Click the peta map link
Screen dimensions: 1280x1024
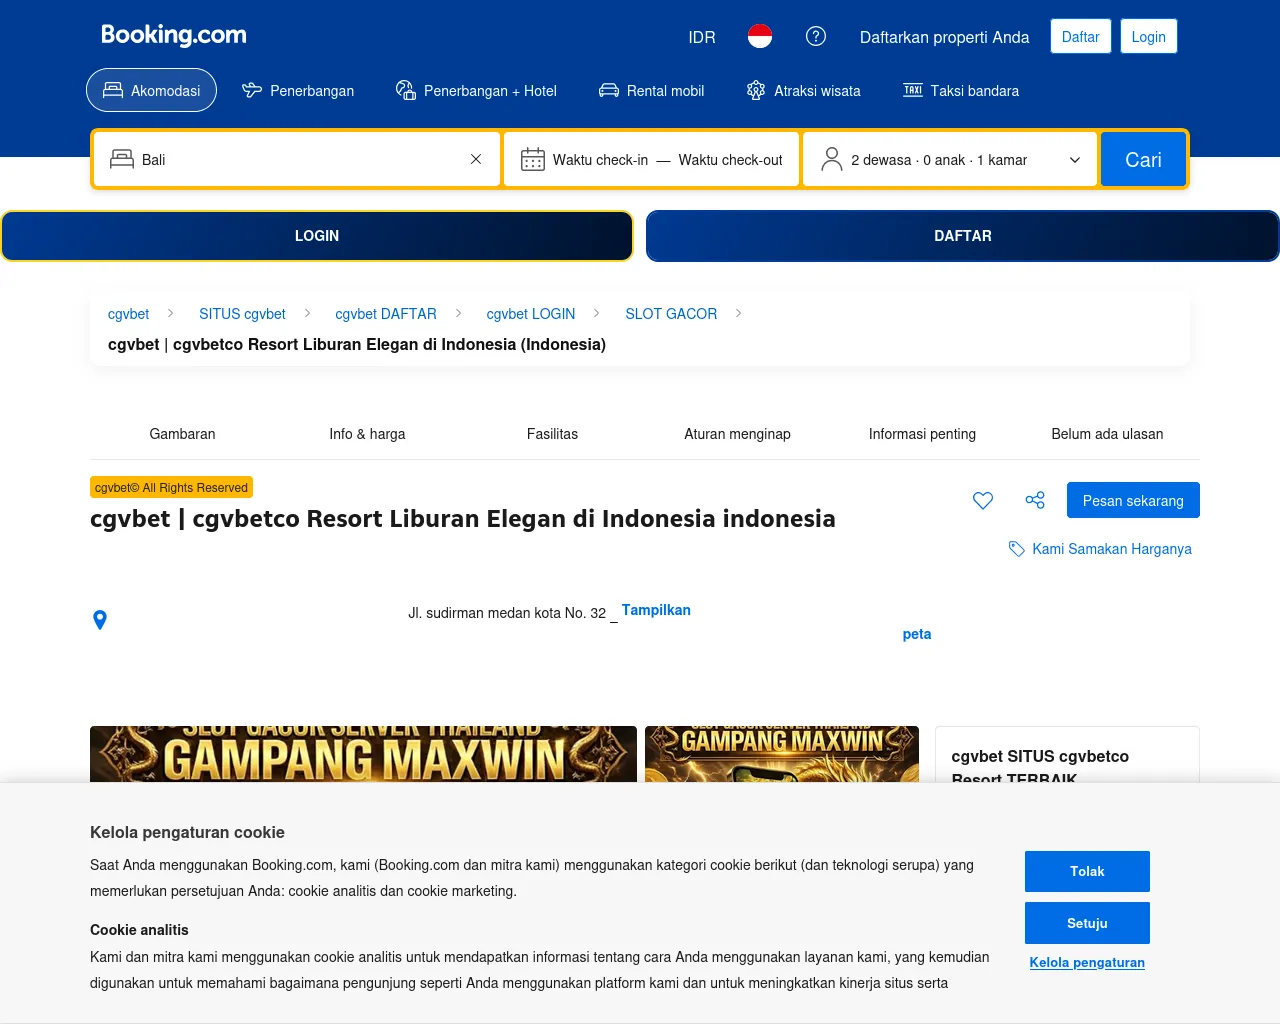(x=917, y=634)
